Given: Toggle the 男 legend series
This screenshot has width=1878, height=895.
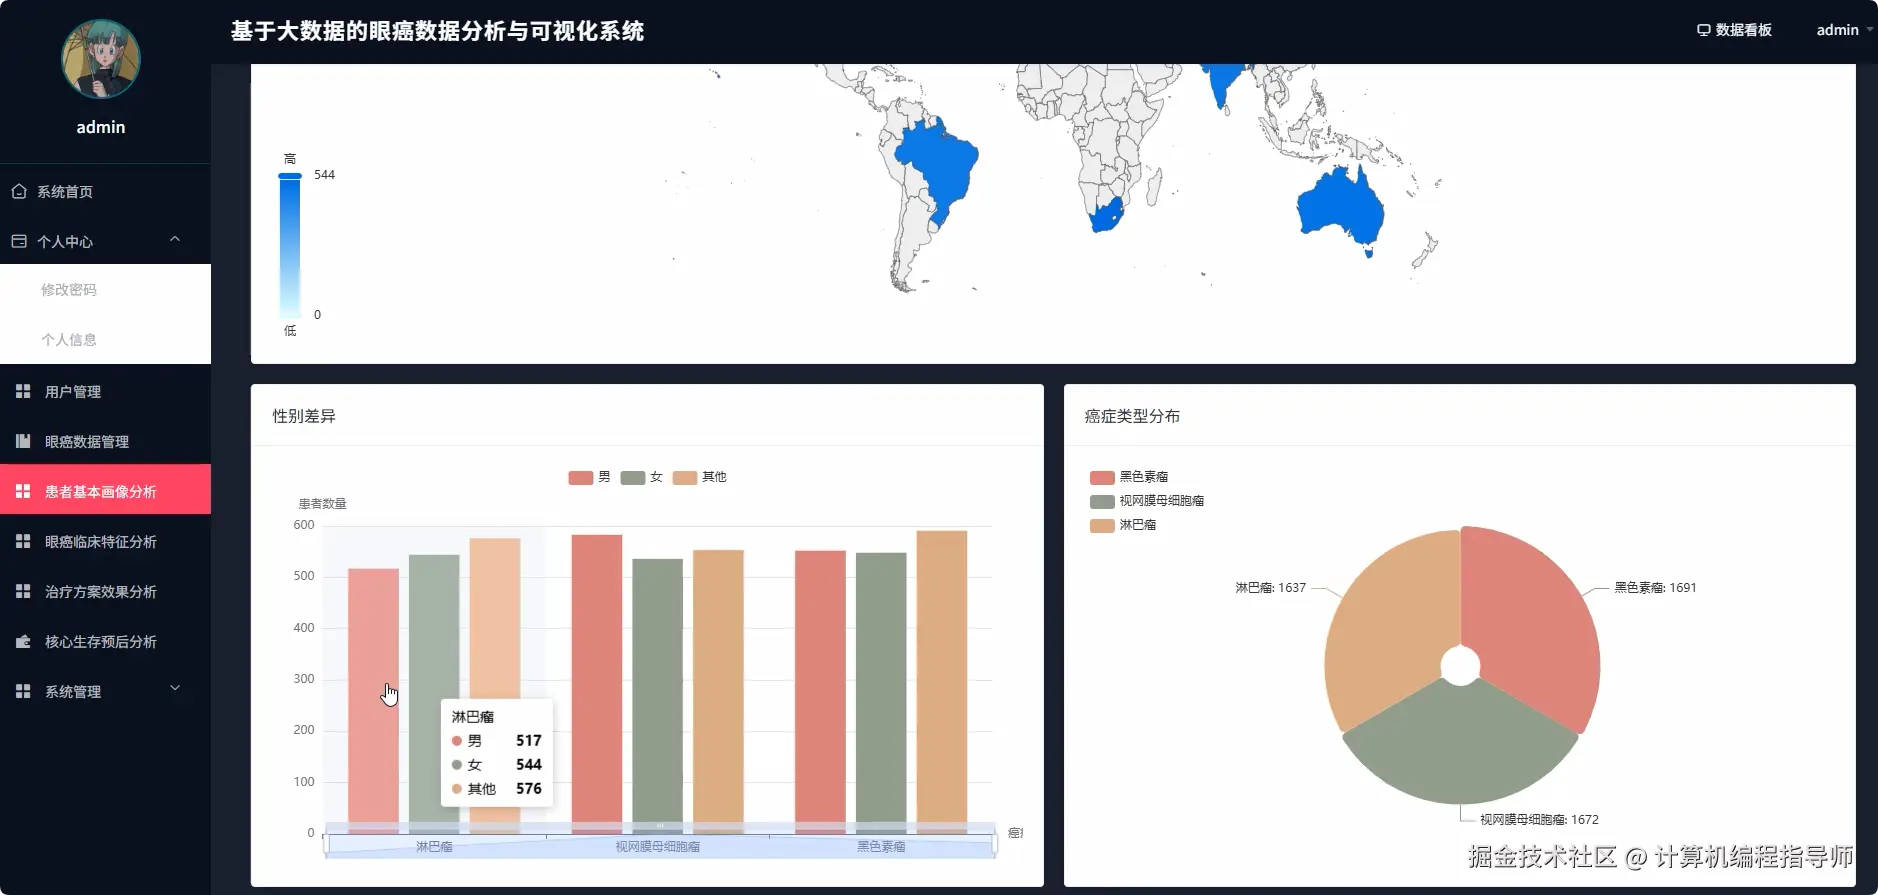Looking at the screenshot, I should click(589, 477).
